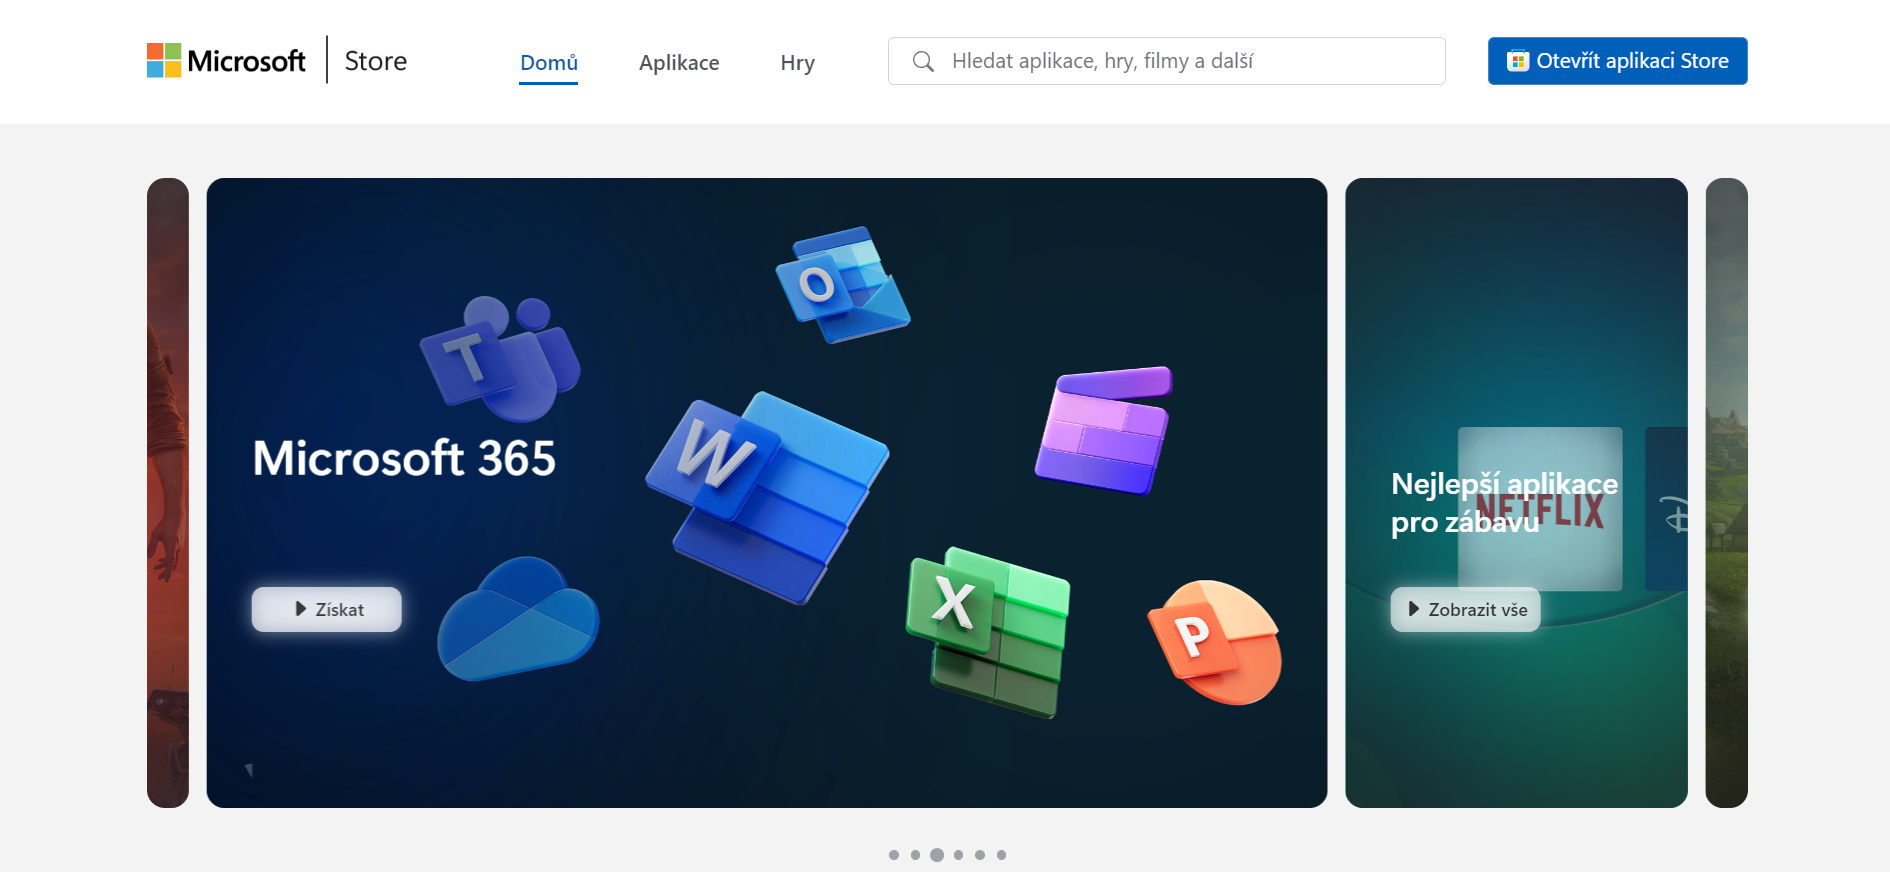Click the PowerPoint icon in banner
The height and width of the screenshot is (872, 1890).
pos(1215,642)
